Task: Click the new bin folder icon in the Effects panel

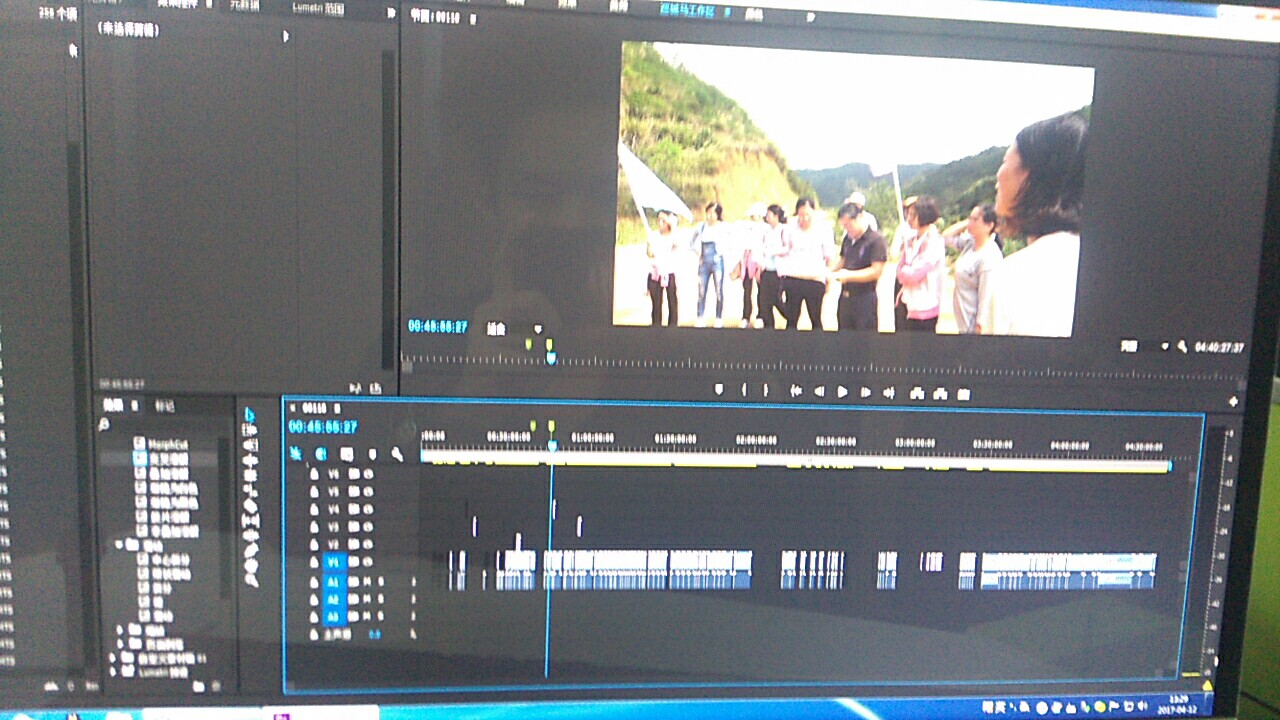Action: pyautogui.click(x=198, y=686)
